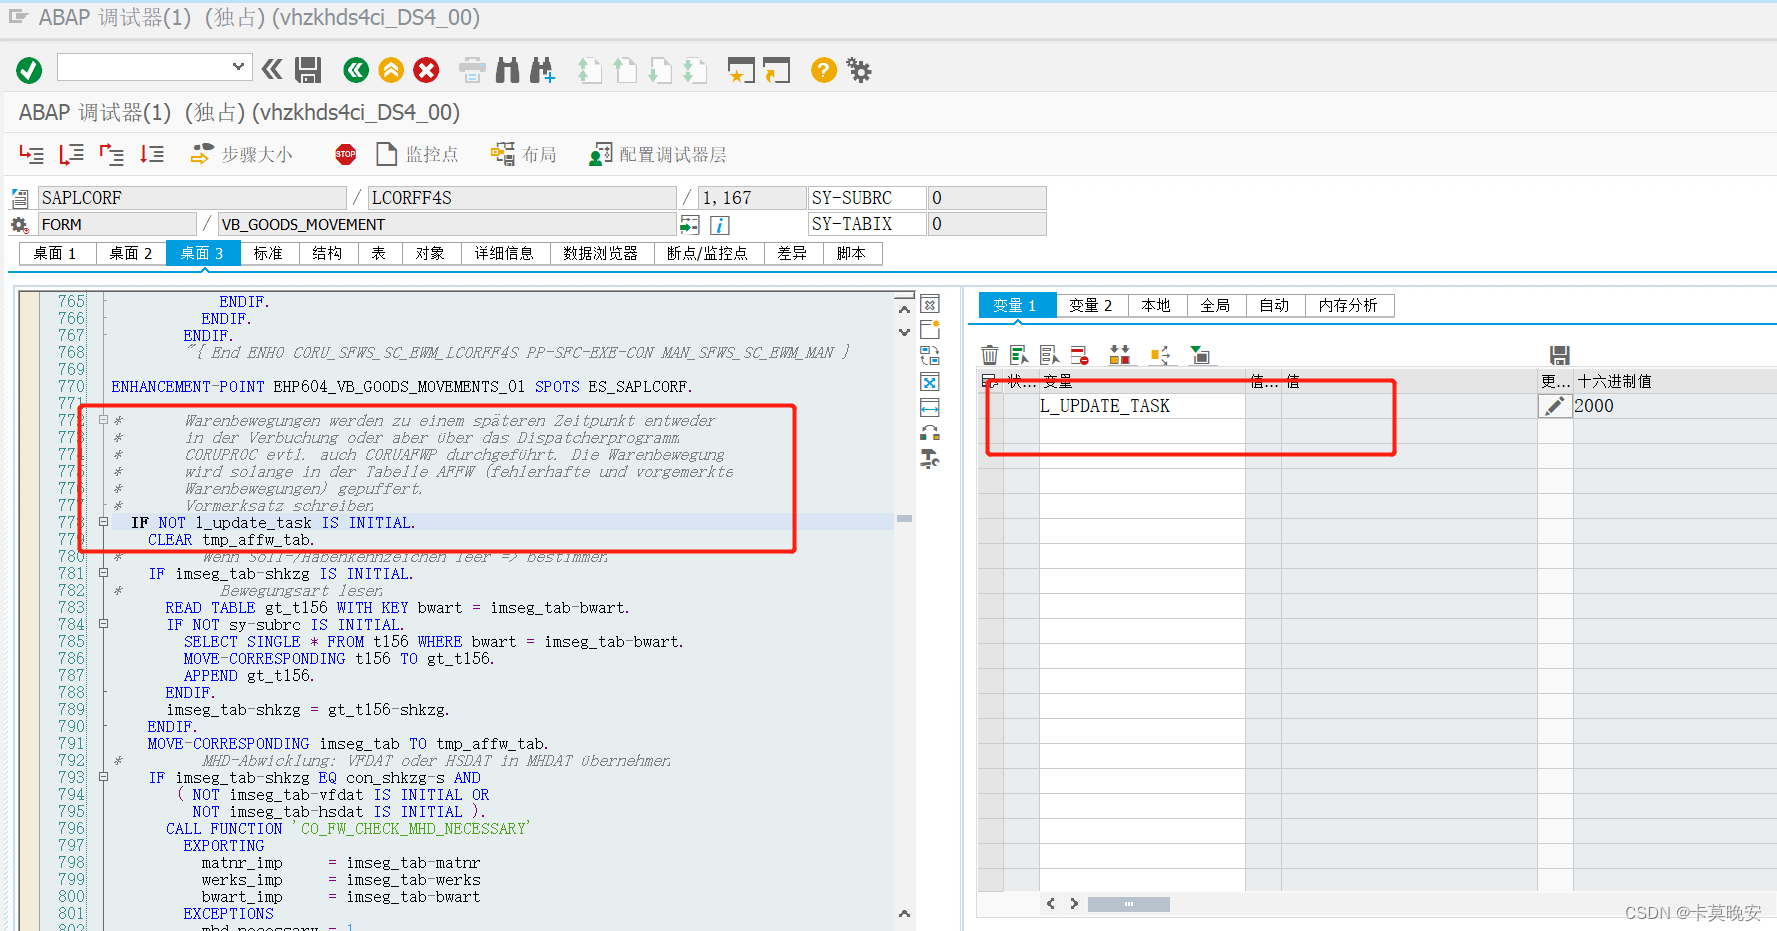Click the green checkmark Enter icon
The height and width of the screenshot is (931, 1777).
tap(29, 70)
